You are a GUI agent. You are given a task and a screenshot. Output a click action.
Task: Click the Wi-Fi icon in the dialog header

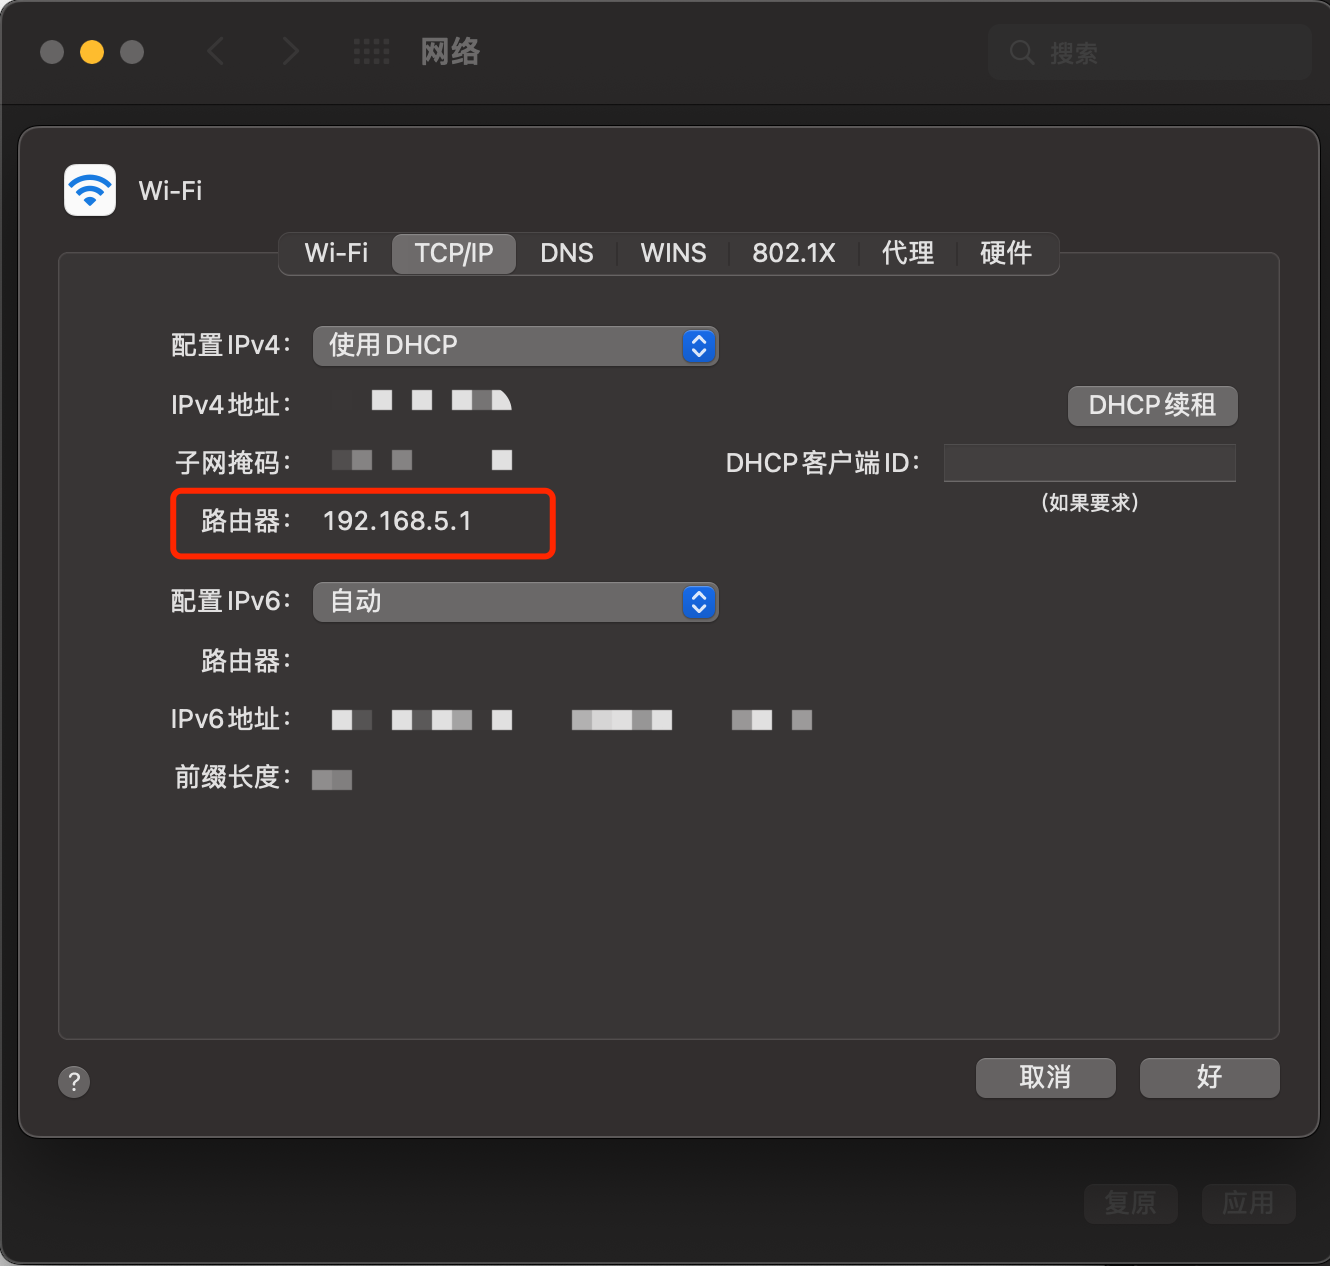[x=90, y=190]
